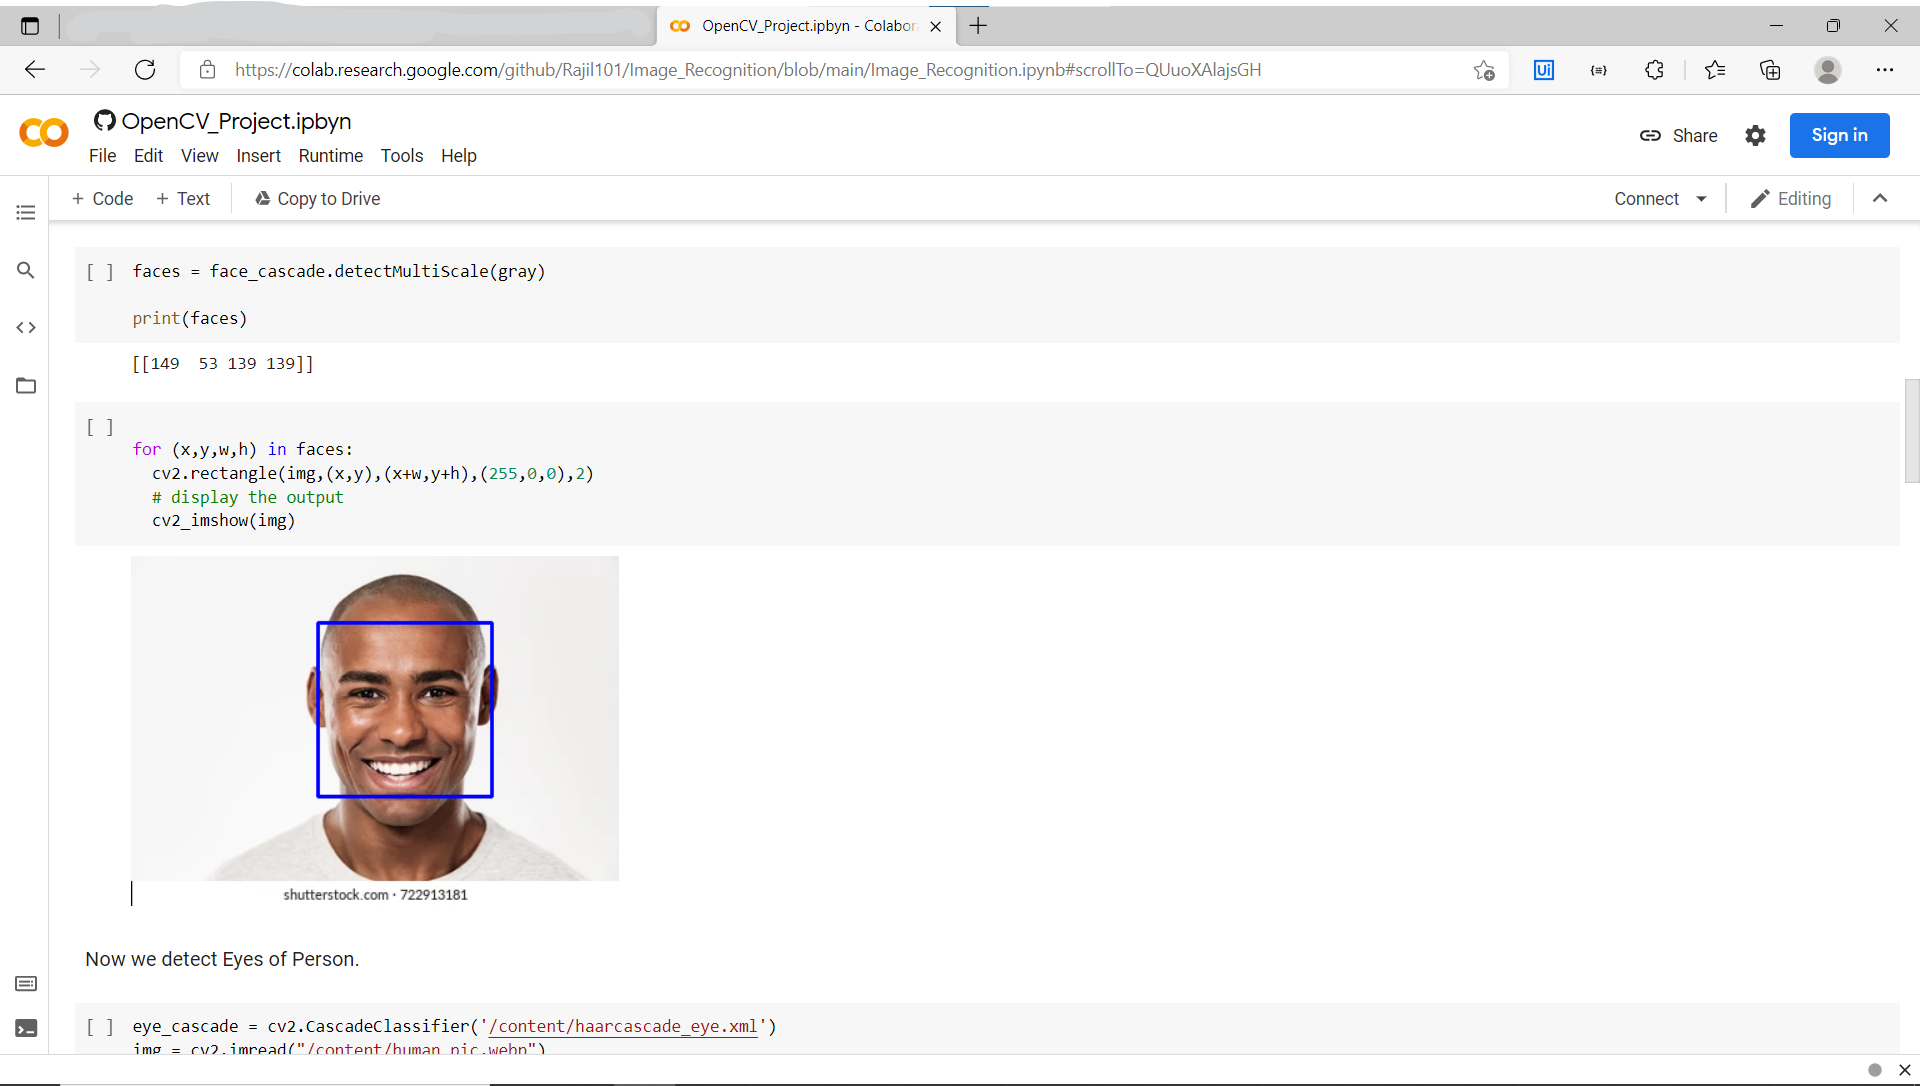Click Copy to Drive button
1920x1086 pixels.
click(x=318, y=199)
